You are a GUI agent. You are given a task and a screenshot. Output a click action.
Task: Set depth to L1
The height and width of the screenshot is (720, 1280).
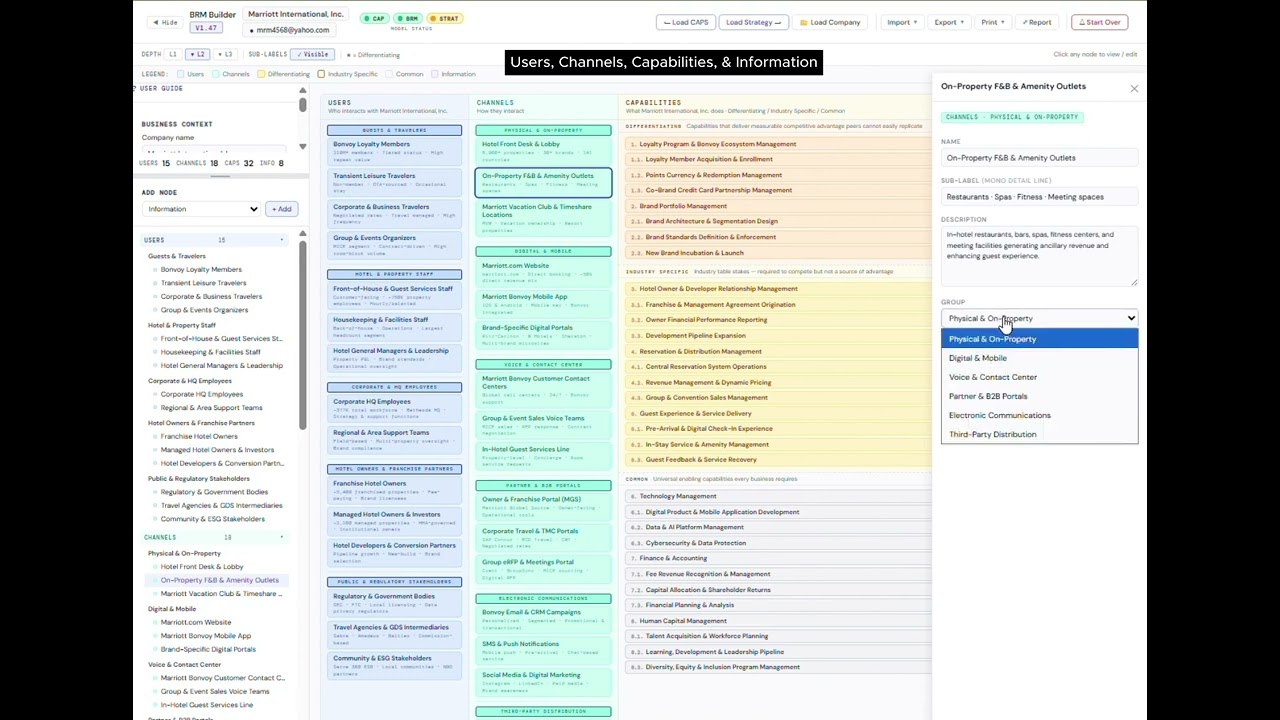click(173, 54)
